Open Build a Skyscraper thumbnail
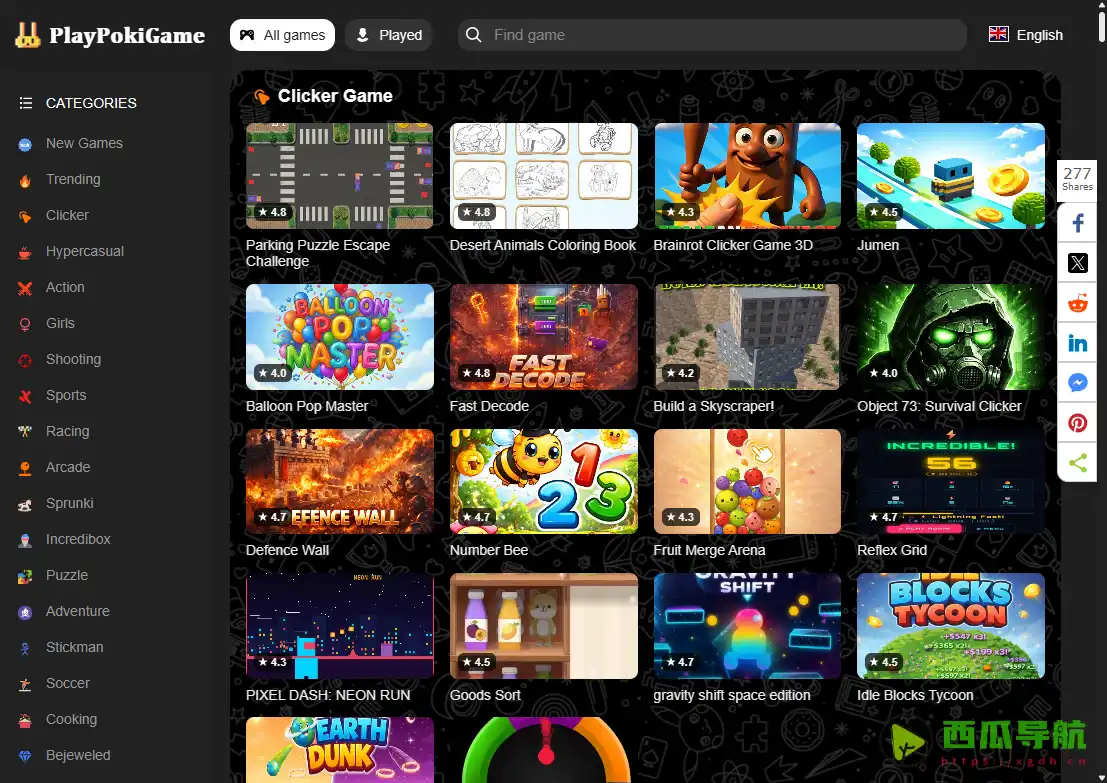Image resolution: width=1107 pixels, height=783 pixels. click(x=747, y=337)
